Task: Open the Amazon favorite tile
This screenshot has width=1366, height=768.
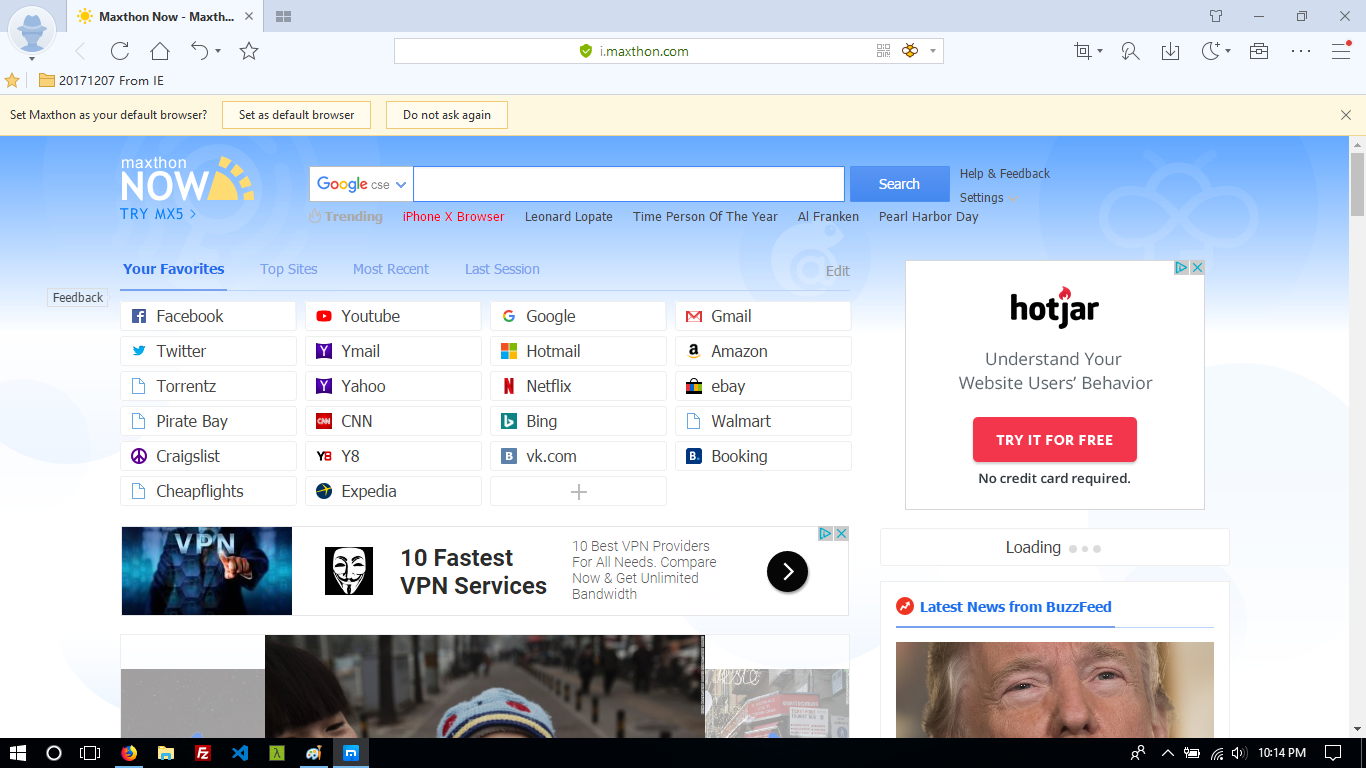Action: point(763,351)
